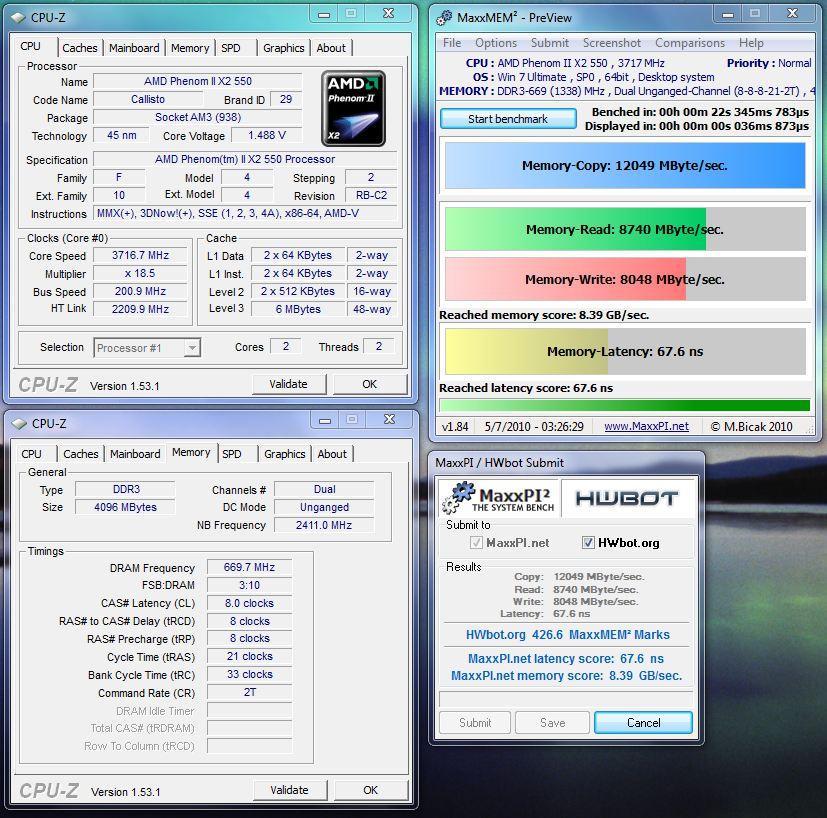Click the HWbot.org 426.6 MaxxMEM² Marks text
The image size is (827, 818).
pos(568,634)
